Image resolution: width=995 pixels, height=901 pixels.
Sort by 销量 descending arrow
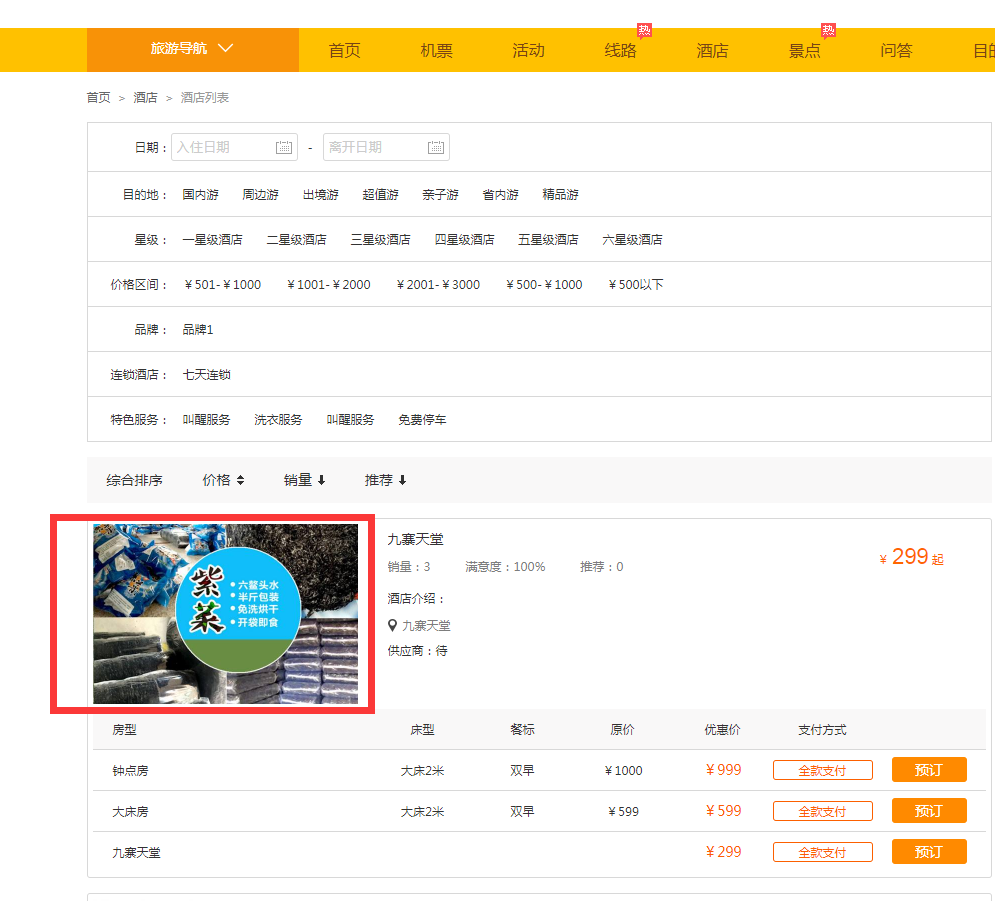coord(321,480)
